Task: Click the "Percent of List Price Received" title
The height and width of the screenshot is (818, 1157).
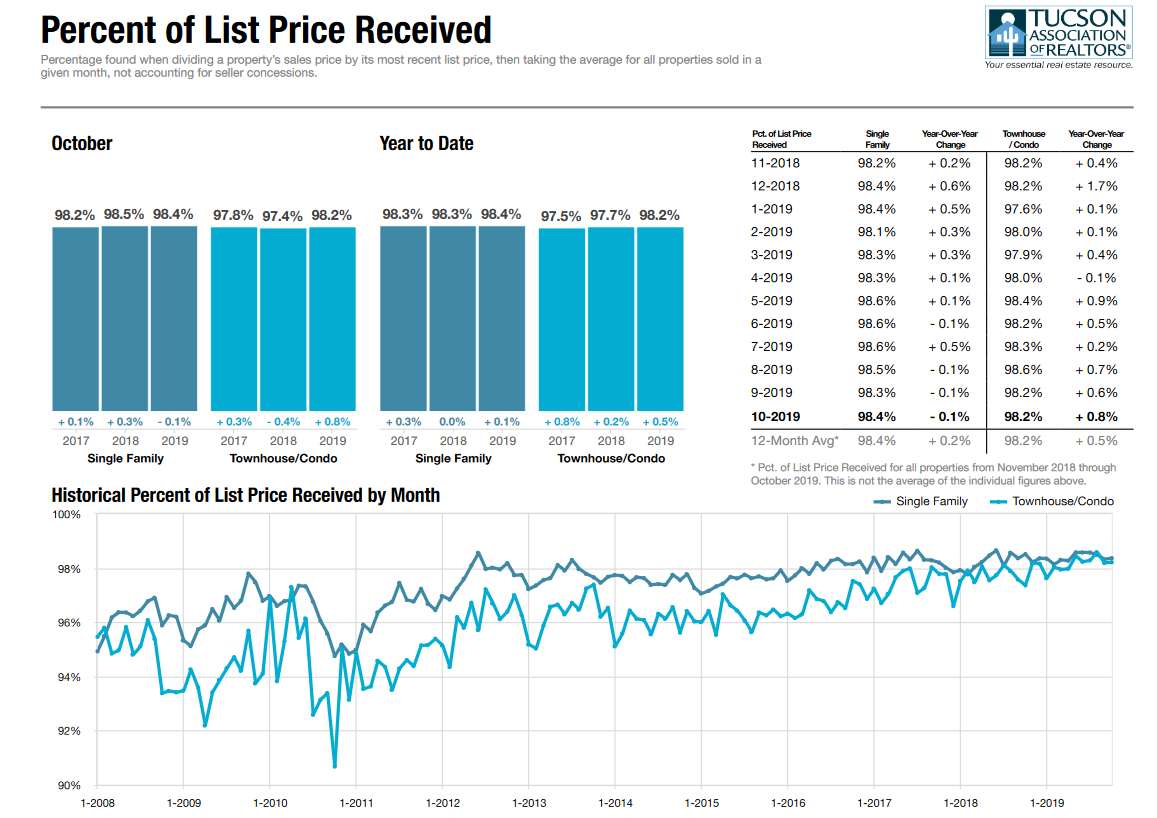Action: click(x=266, y=29)
